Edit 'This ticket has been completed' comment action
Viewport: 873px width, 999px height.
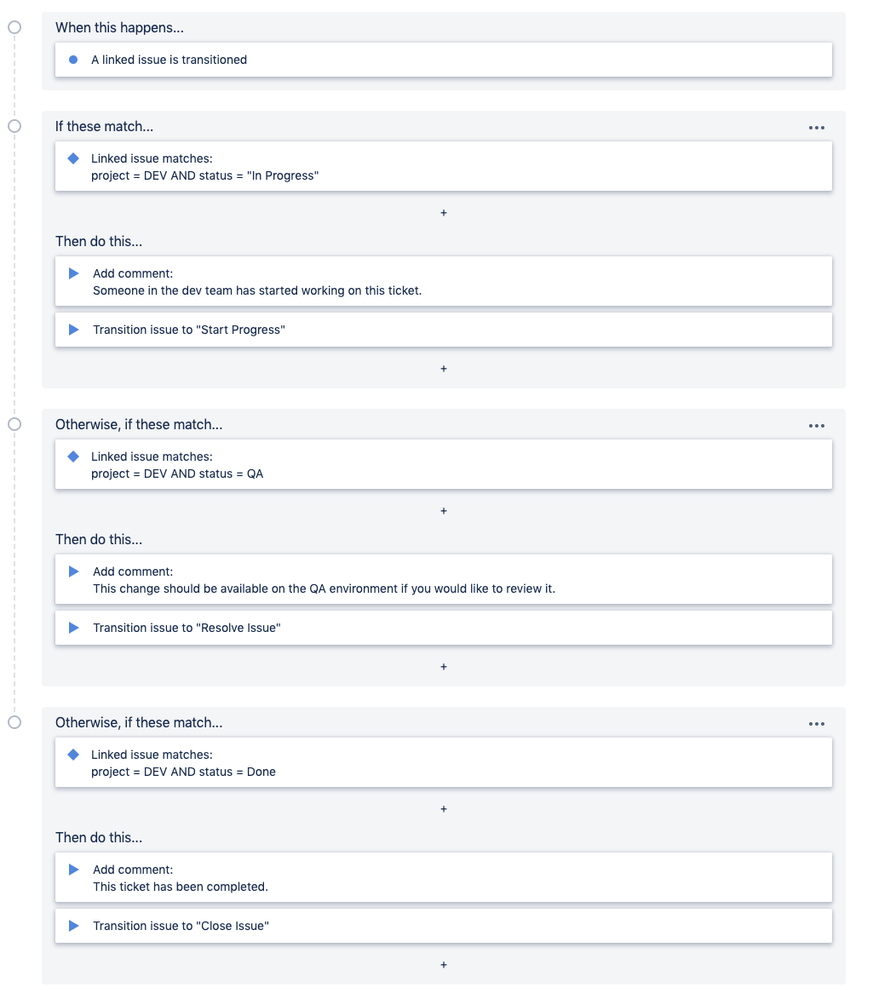tap(444, 878)
